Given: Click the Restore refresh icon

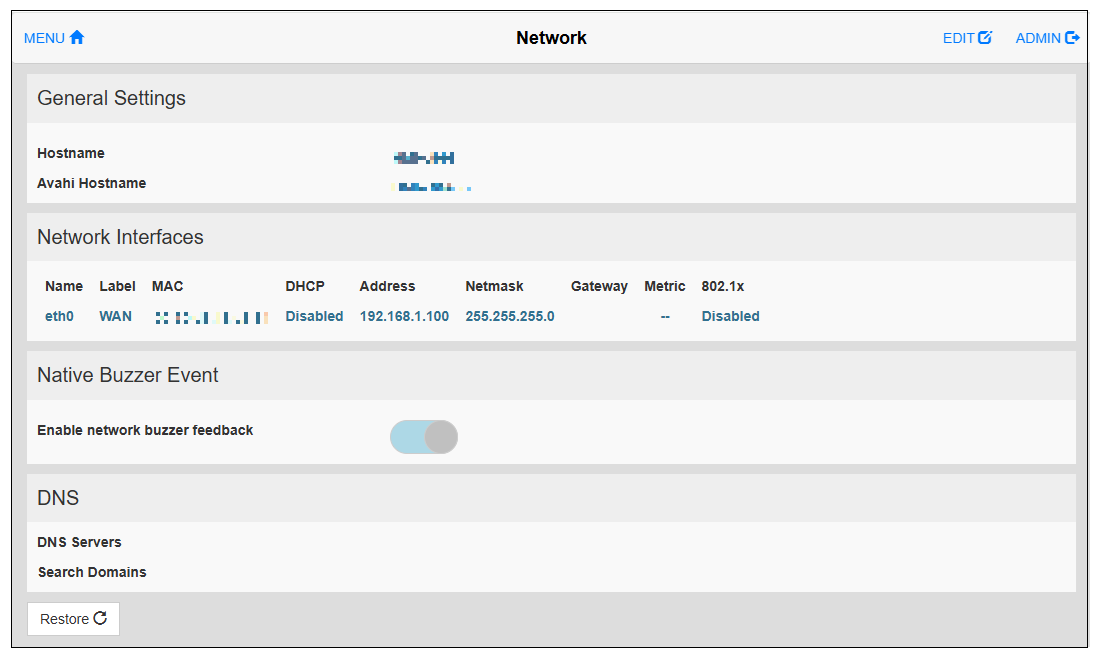Looking at the screenshot, I should [100, 619].
